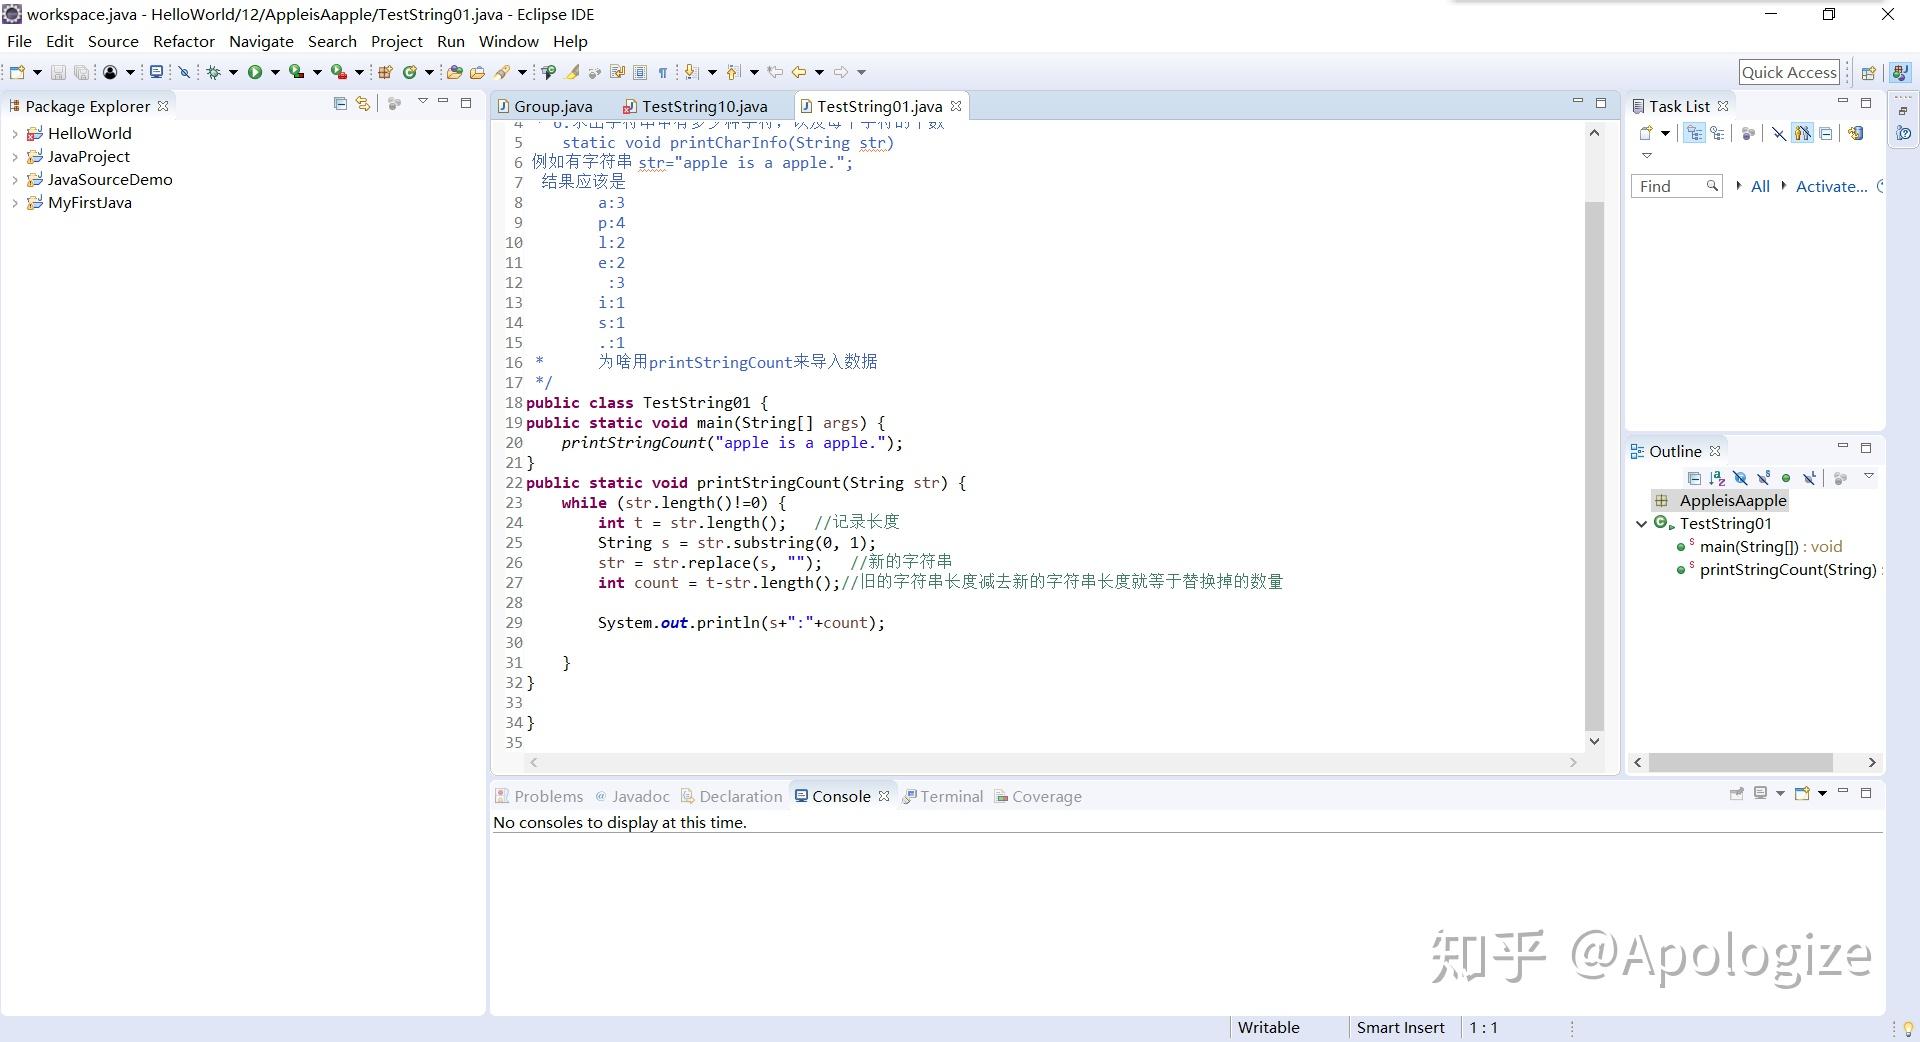Open the Refactor menu
This screenshot has width=1920, height=1042.
pos(183,41)
